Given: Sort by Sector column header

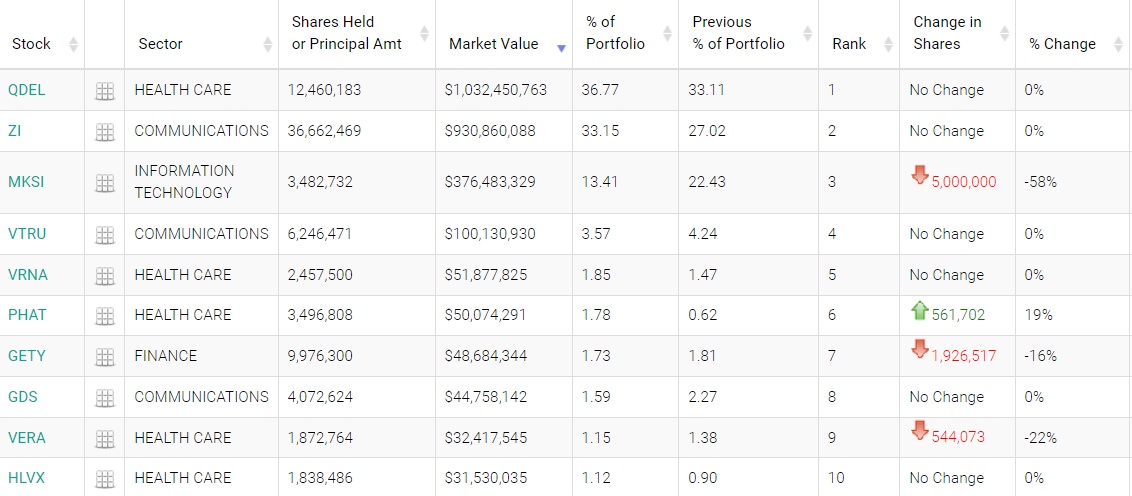Looking at the screenshot, I should pos(160,44).
